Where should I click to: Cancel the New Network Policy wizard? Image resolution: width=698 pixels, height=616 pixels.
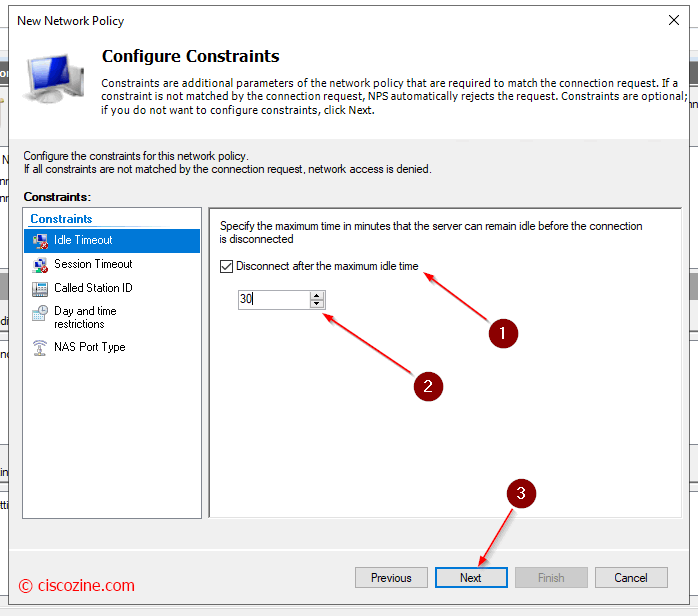click(x=631, y=578)
